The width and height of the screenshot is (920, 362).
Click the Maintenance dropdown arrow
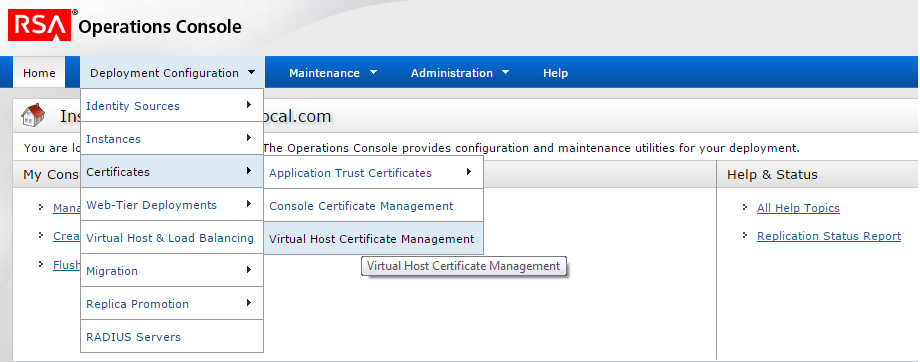[373, 72]
